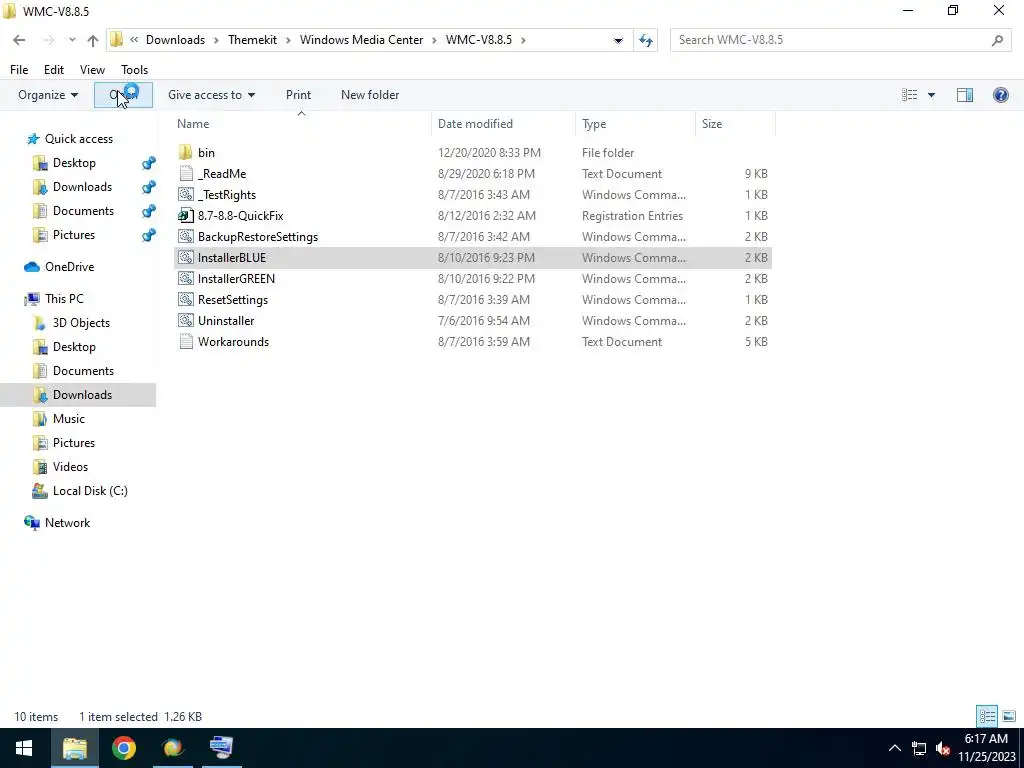Select the Workarounds text file icon
Screen dimensions: 1024x768
point(186,342)
